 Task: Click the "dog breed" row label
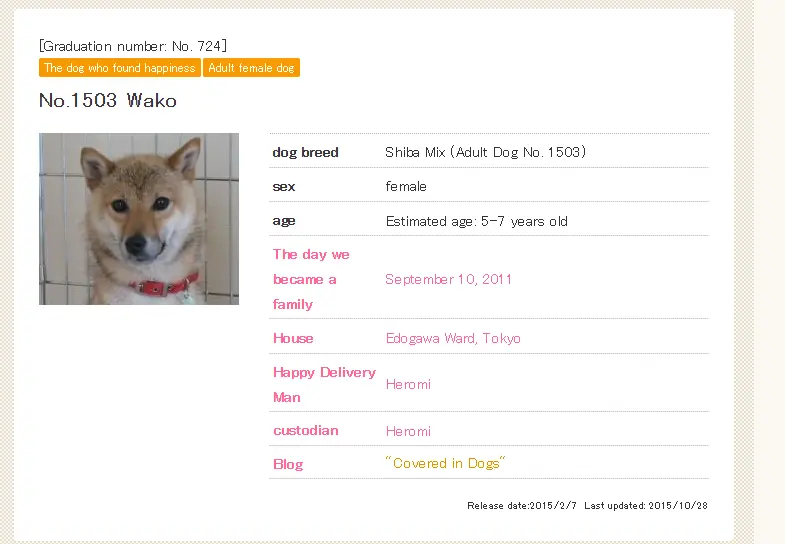pyautogui.click(x=305, y=152)
